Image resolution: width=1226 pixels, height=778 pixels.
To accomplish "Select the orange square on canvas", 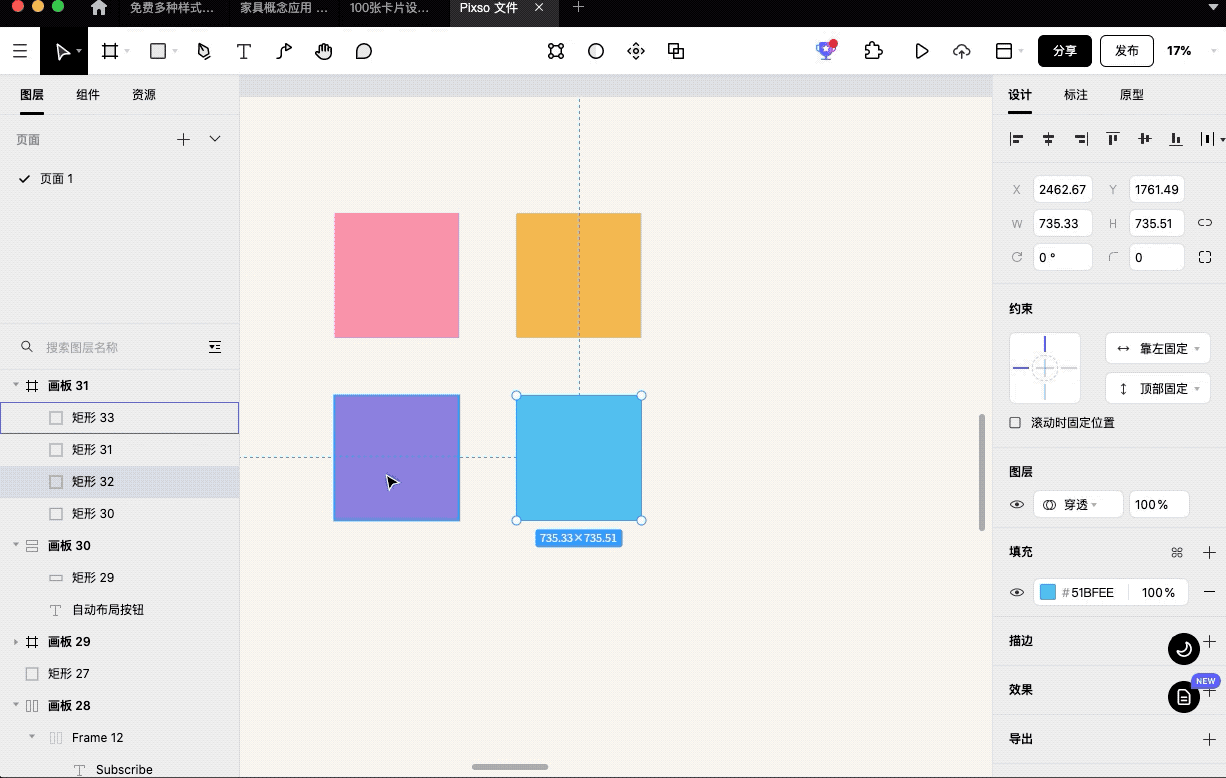I will point(579,275).
